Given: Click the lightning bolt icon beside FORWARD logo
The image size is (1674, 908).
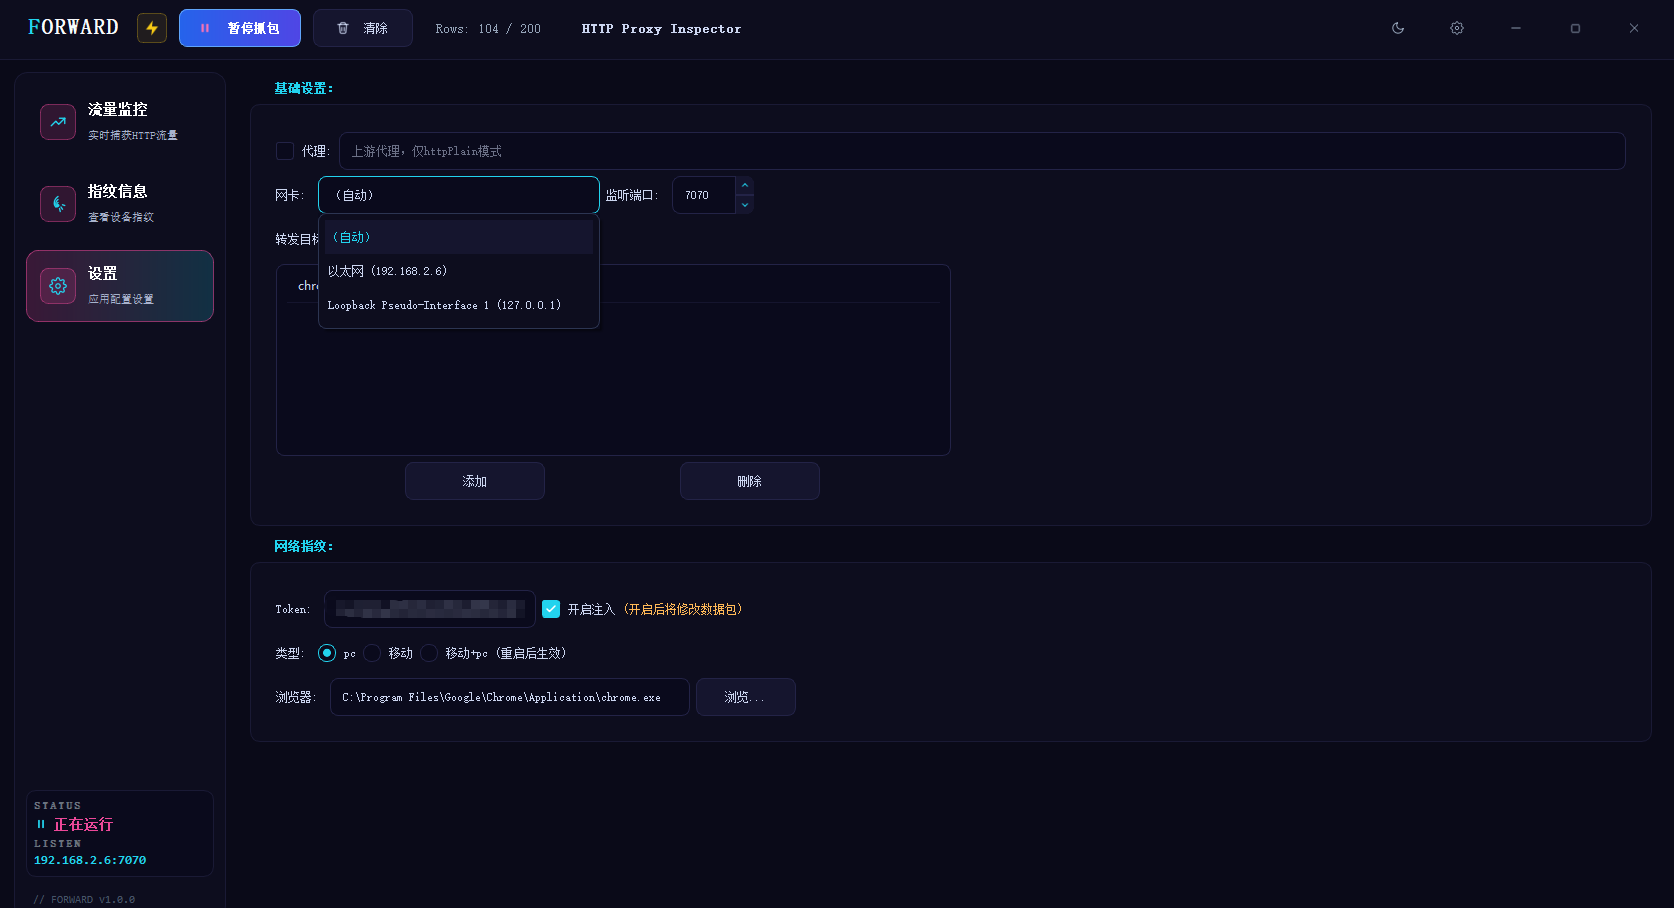Looking at the screenshot, I should pyautogui.click(x=152, y=28).
